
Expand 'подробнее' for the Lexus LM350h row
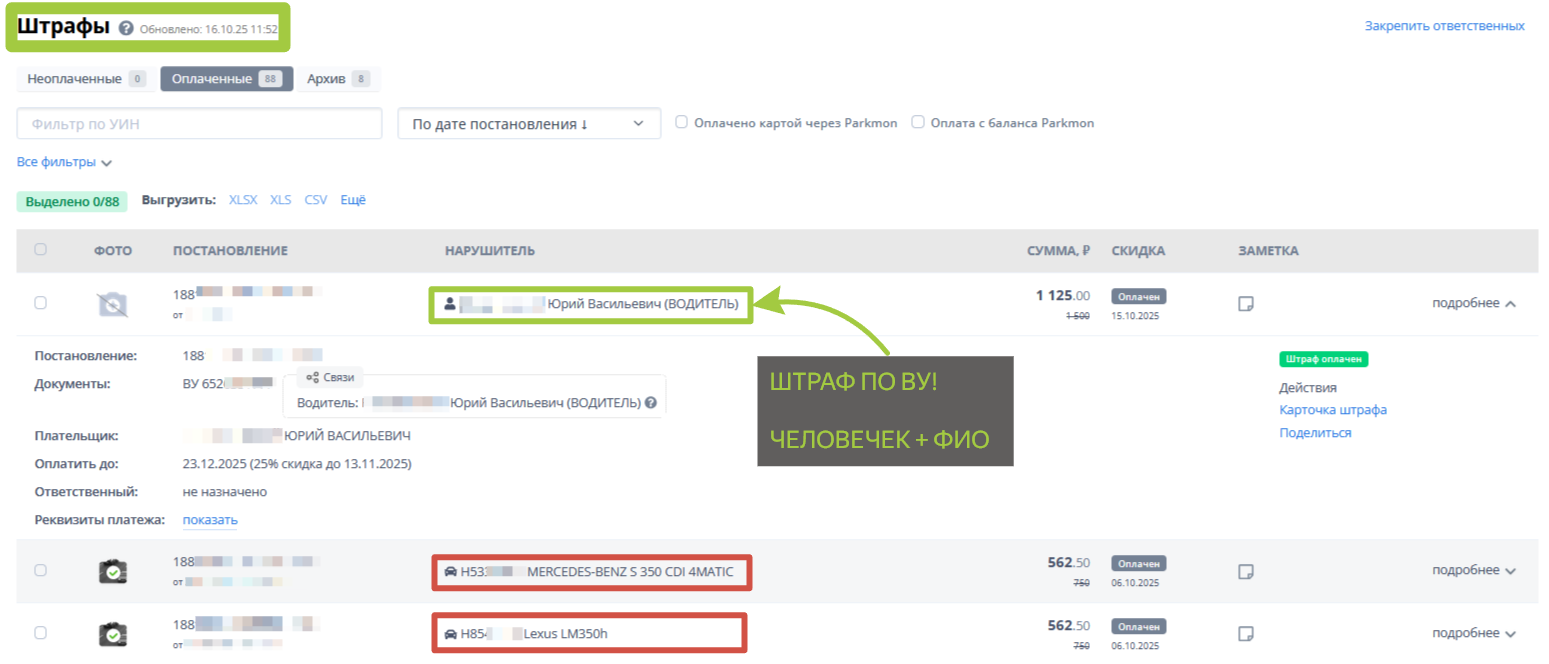click(x=1474, y=633)
